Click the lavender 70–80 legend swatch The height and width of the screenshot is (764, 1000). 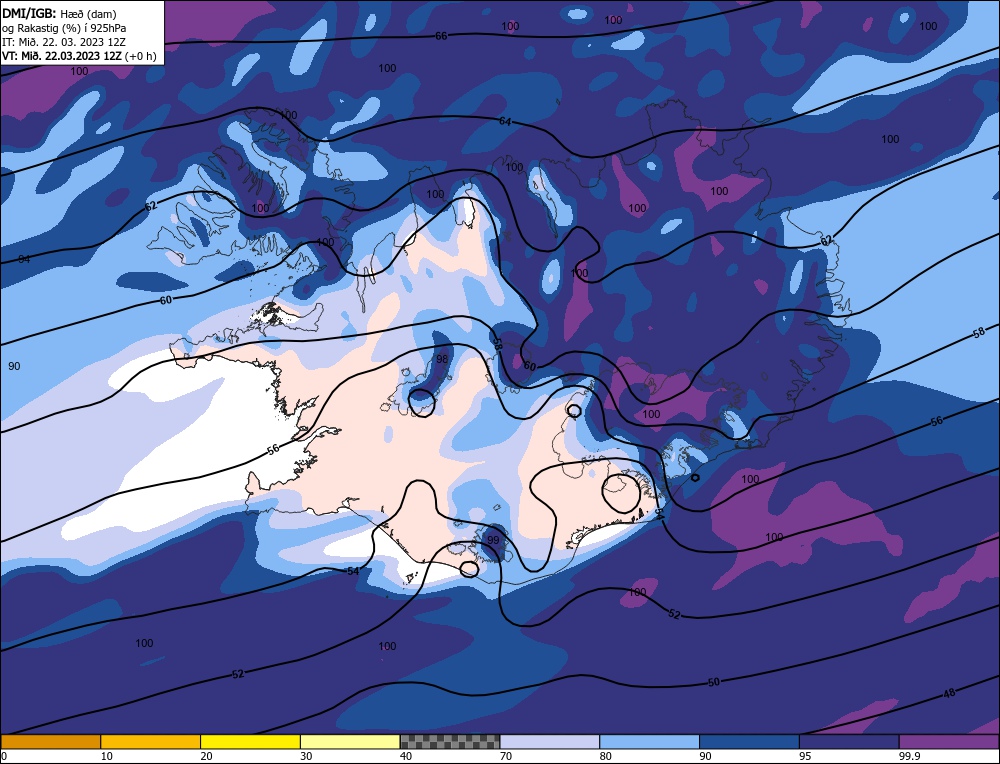550,742
